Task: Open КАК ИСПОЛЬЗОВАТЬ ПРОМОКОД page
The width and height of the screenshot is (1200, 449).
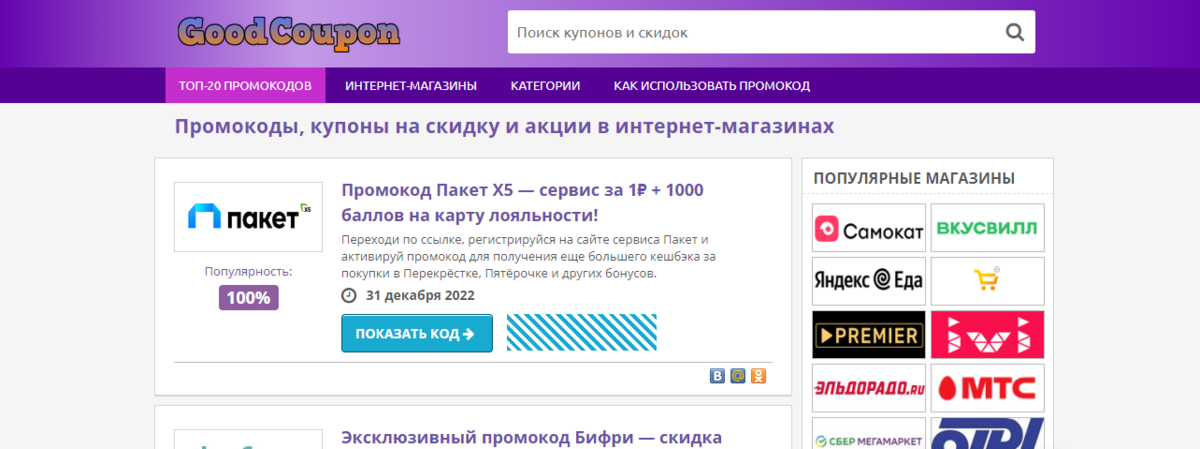Action: 712,85
